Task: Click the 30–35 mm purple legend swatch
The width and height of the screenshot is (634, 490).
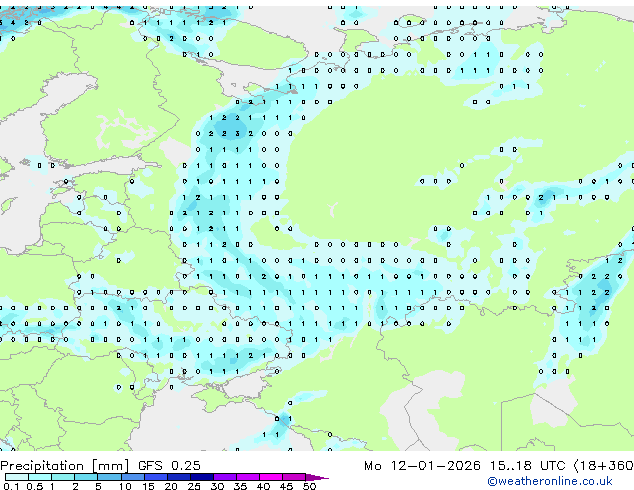Action: [x=225, y=477]
